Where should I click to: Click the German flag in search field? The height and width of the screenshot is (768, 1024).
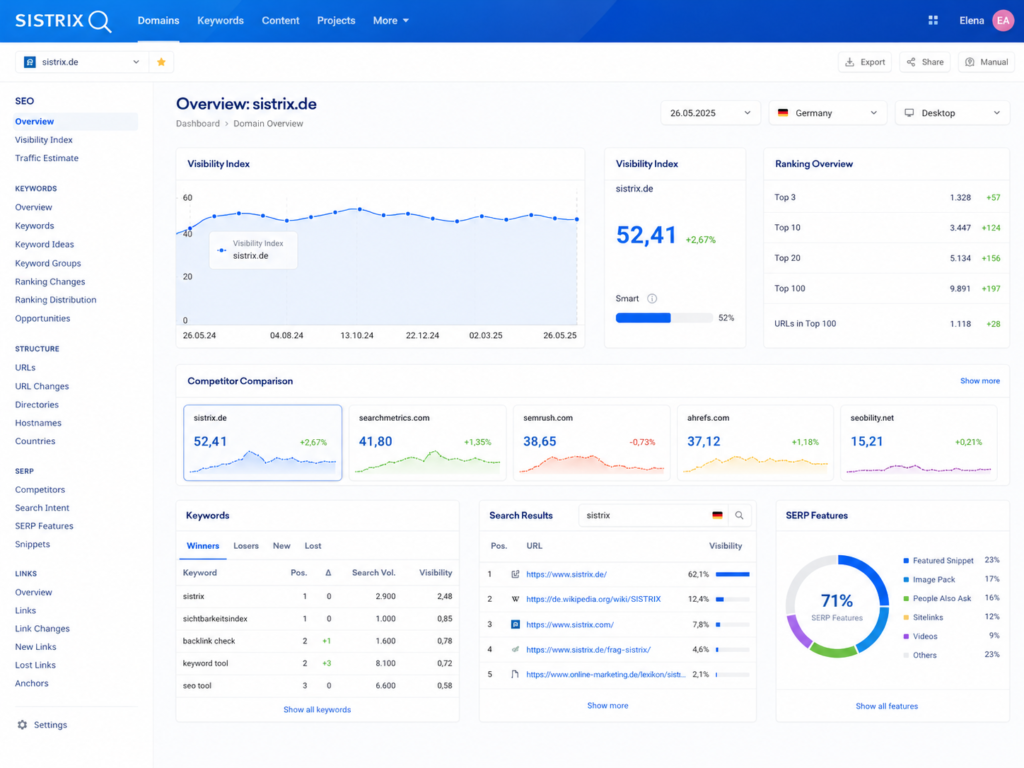pyautogui.click(x=717, y=515)
